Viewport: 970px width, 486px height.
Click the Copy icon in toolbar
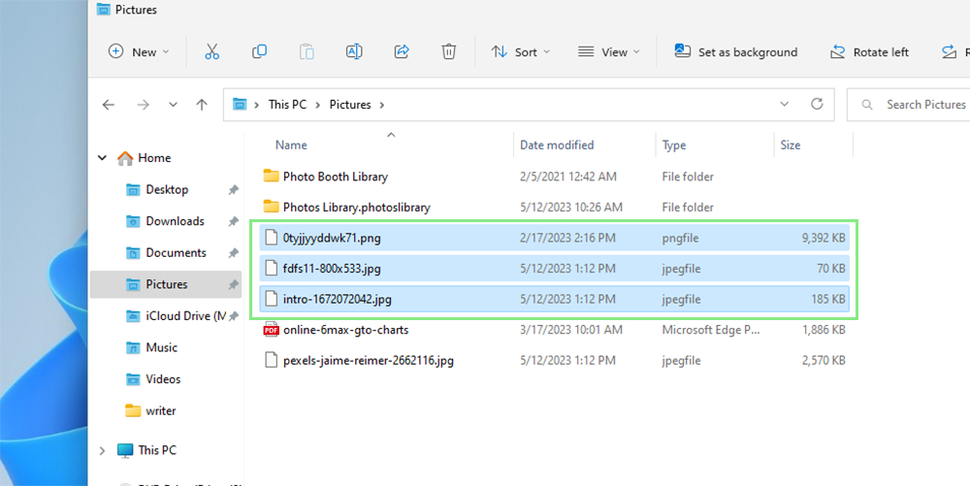[259, 51]
